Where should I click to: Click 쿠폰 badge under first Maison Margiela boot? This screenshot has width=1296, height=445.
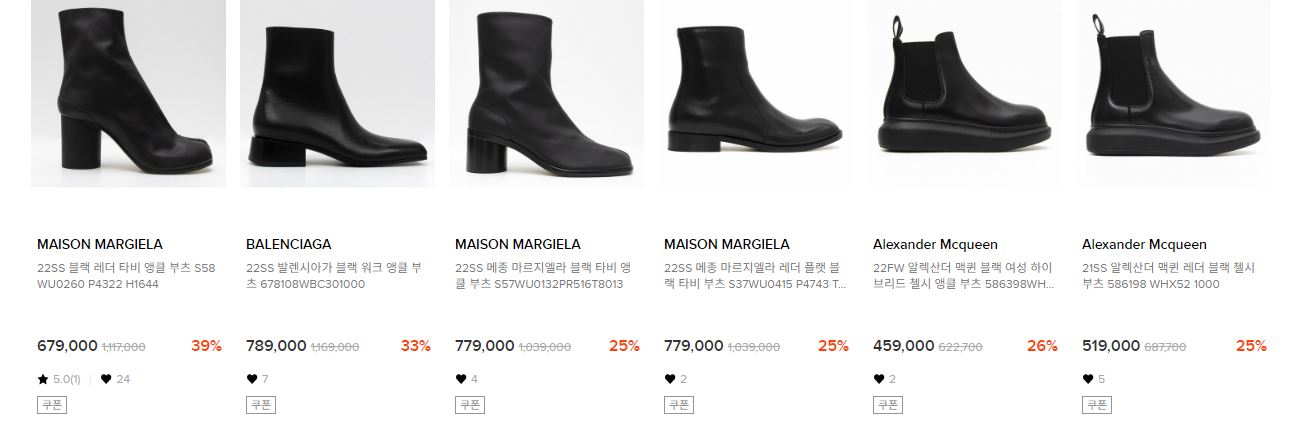click(52, 405)
